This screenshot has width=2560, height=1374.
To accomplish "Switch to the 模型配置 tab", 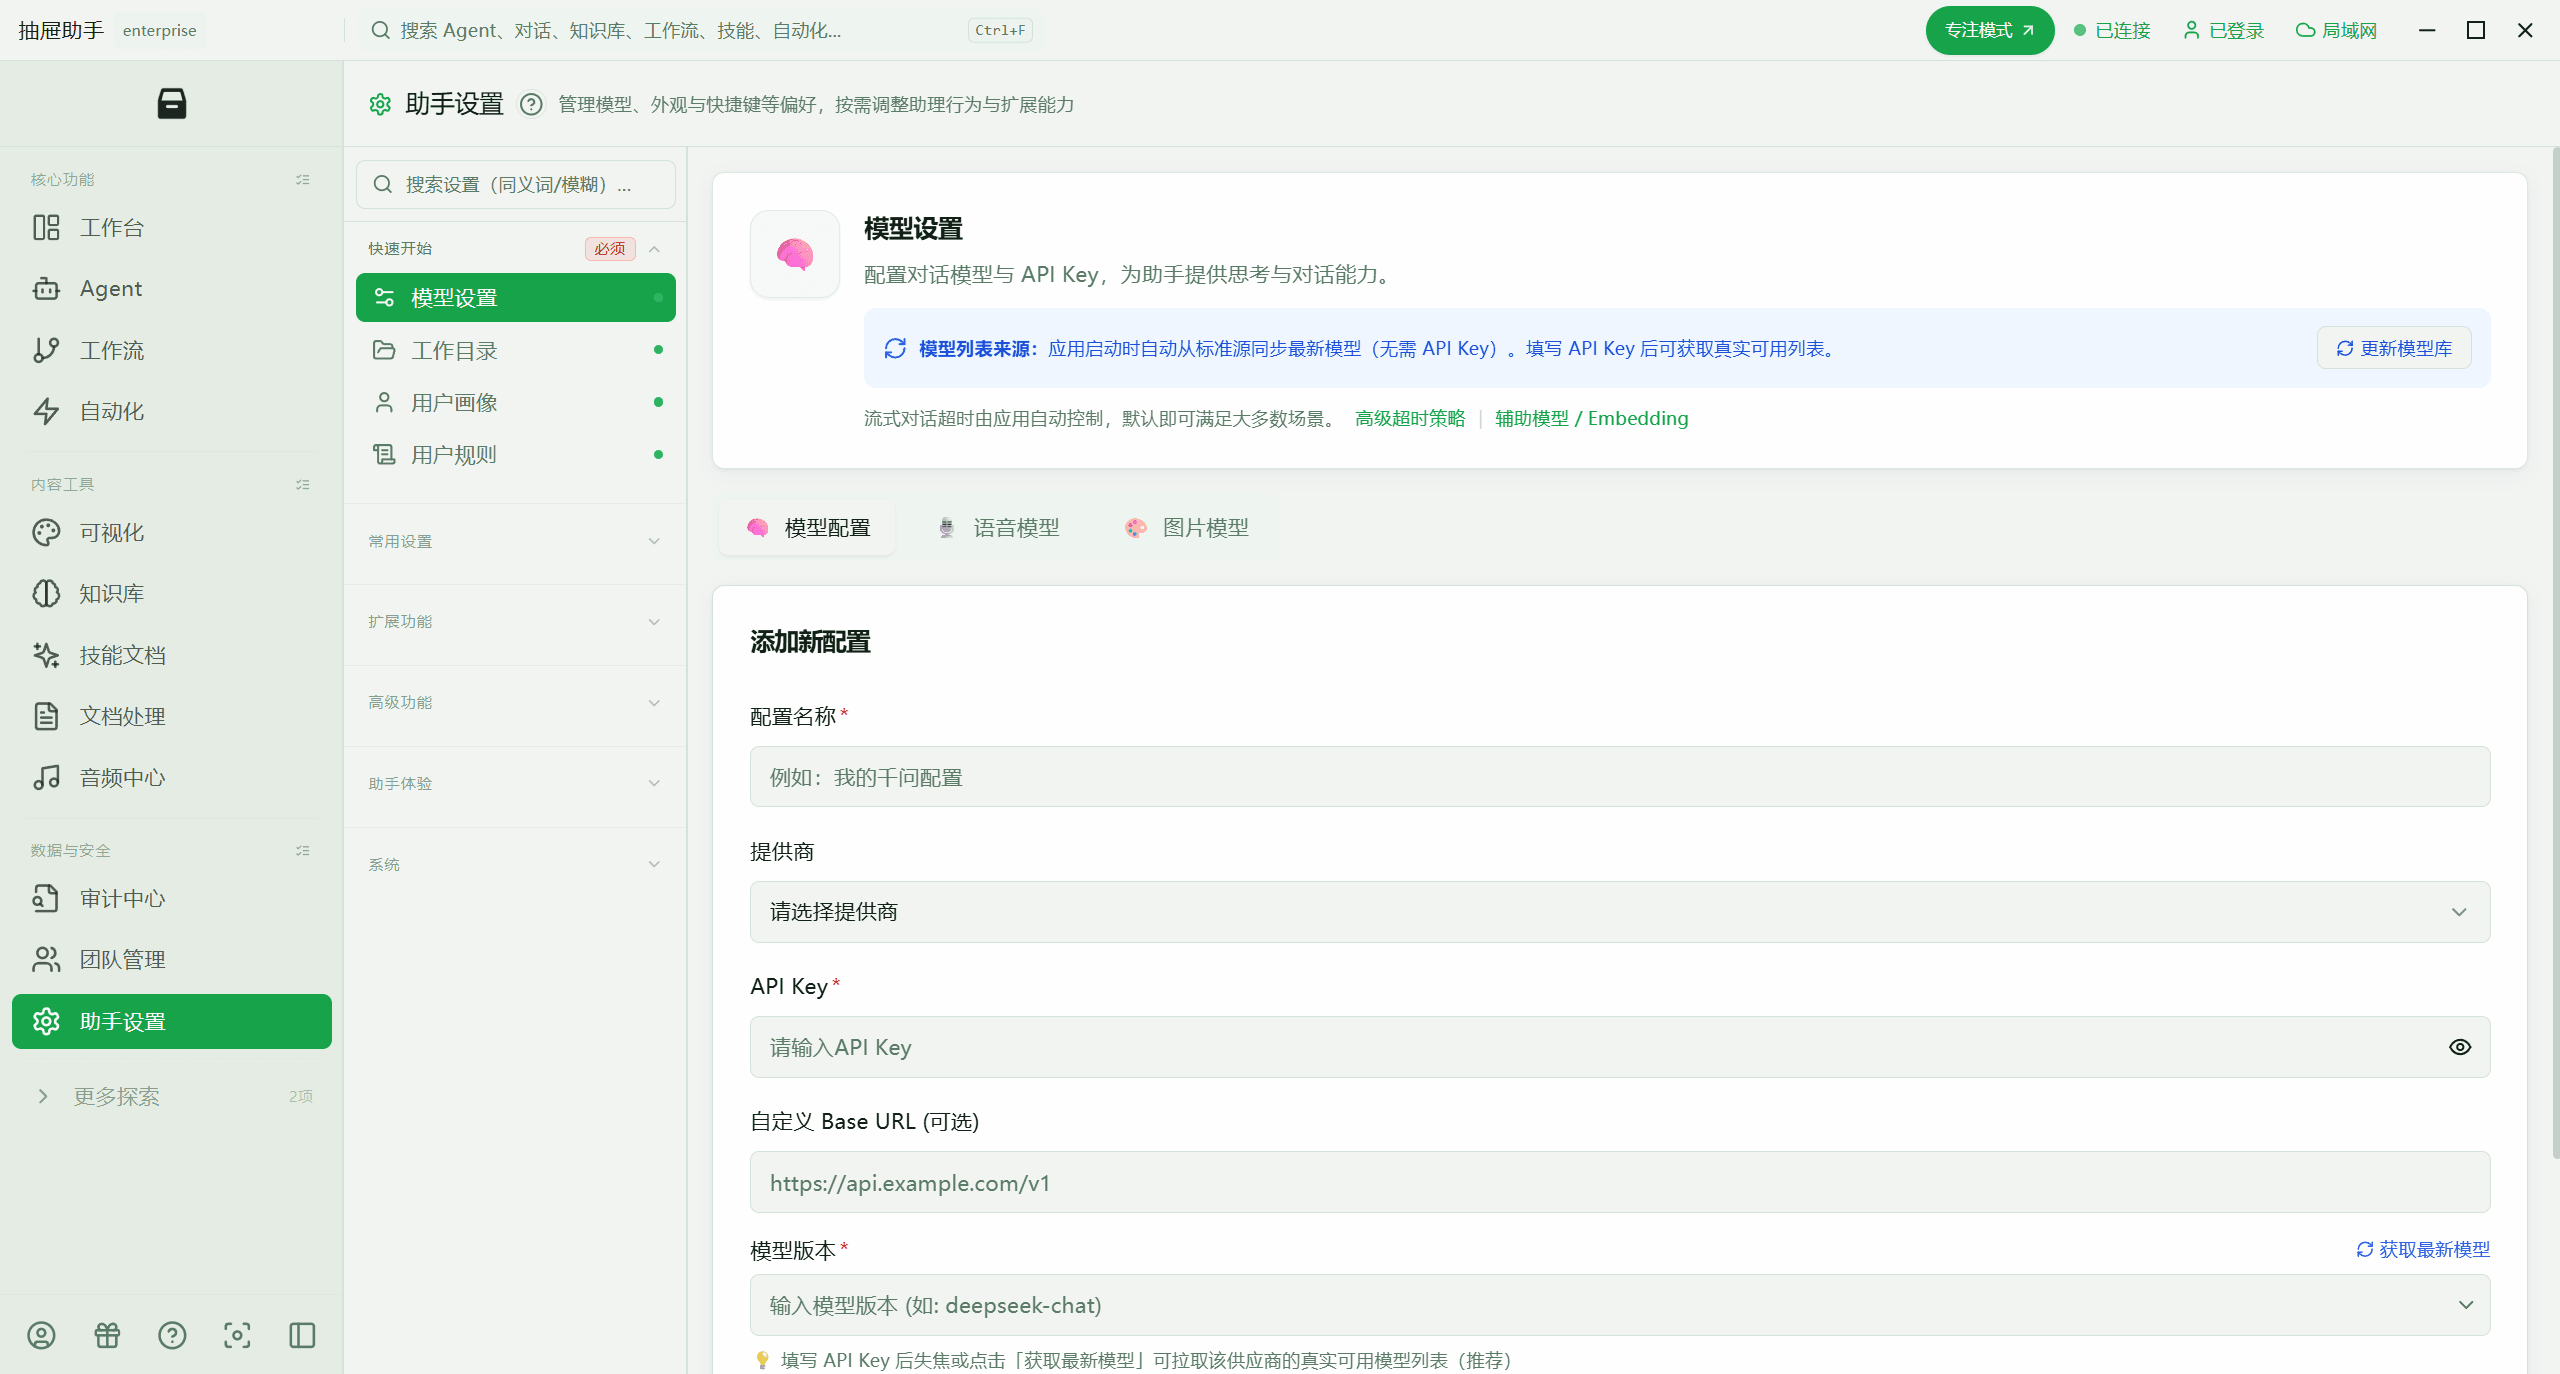I will coord(808,528).
